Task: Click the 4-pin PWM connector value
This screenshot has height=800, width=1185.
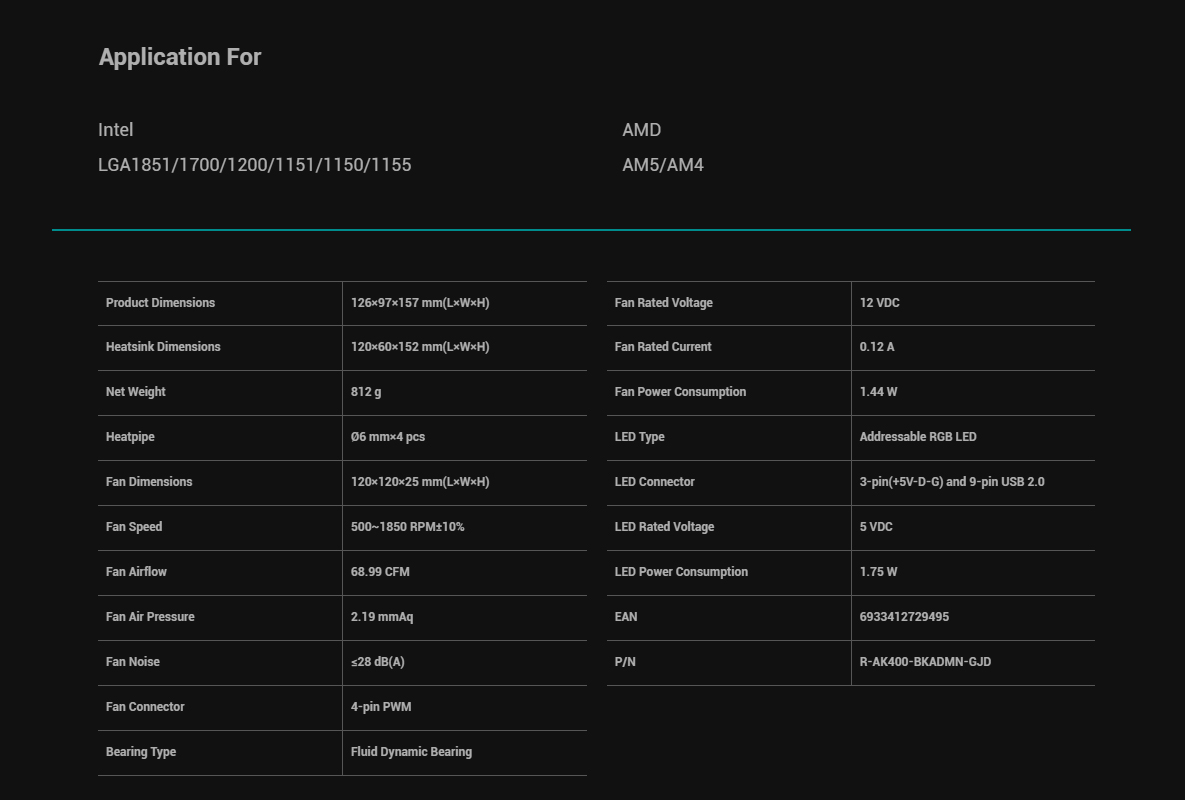Action: tap(381, 707)
